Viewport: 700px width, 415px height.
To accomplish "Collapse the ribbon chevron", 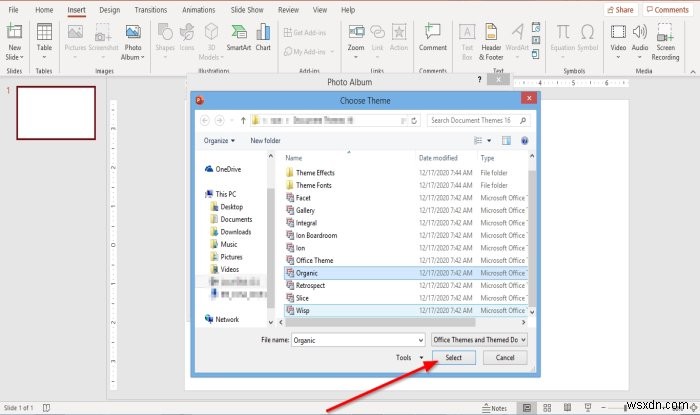I will point(692,71).
